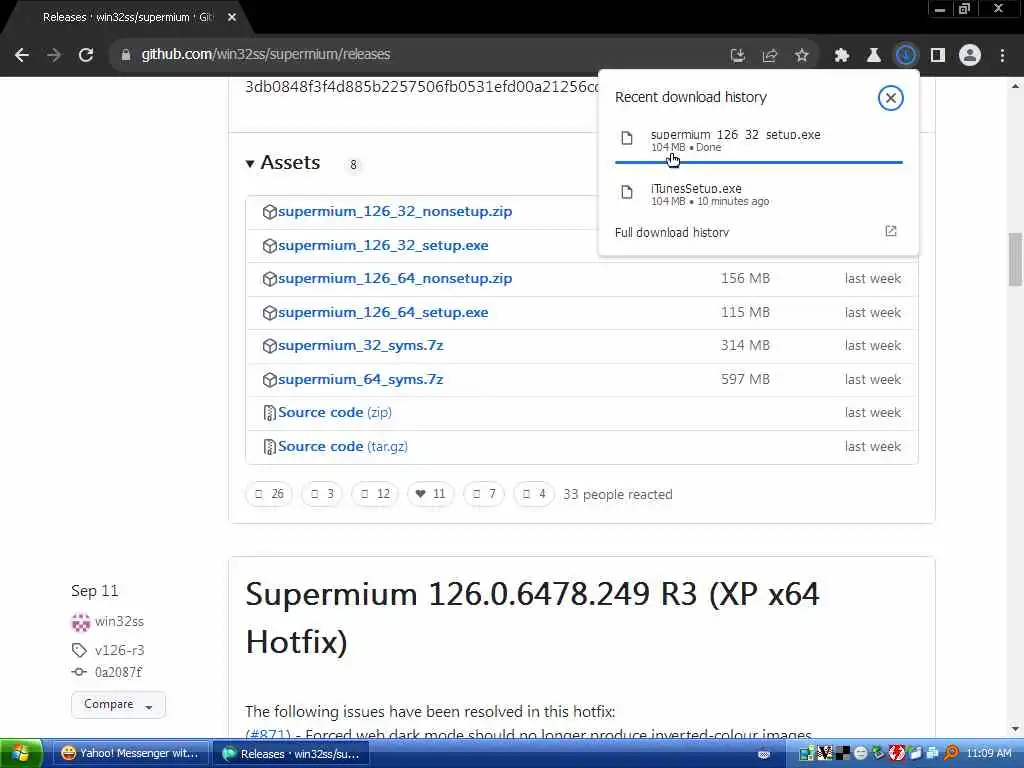1024x768 pixels.
Task: Click the 597 MB size text
Action: click(745, 379)
